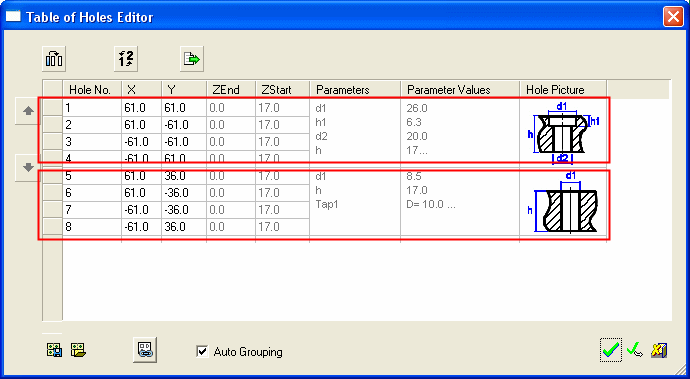
Task: Select the row header of hole 5
Action: [53, 176]
